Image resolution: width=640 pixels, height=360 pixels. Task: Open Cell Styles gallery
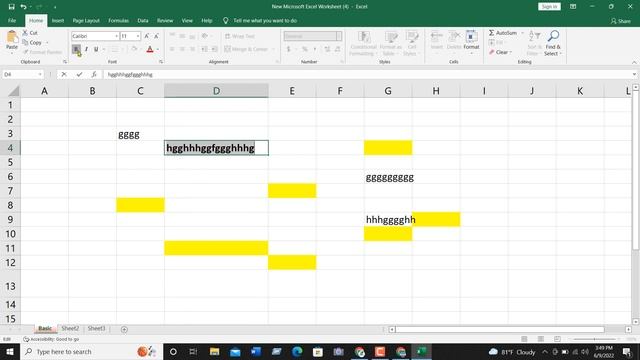point(411,43)
